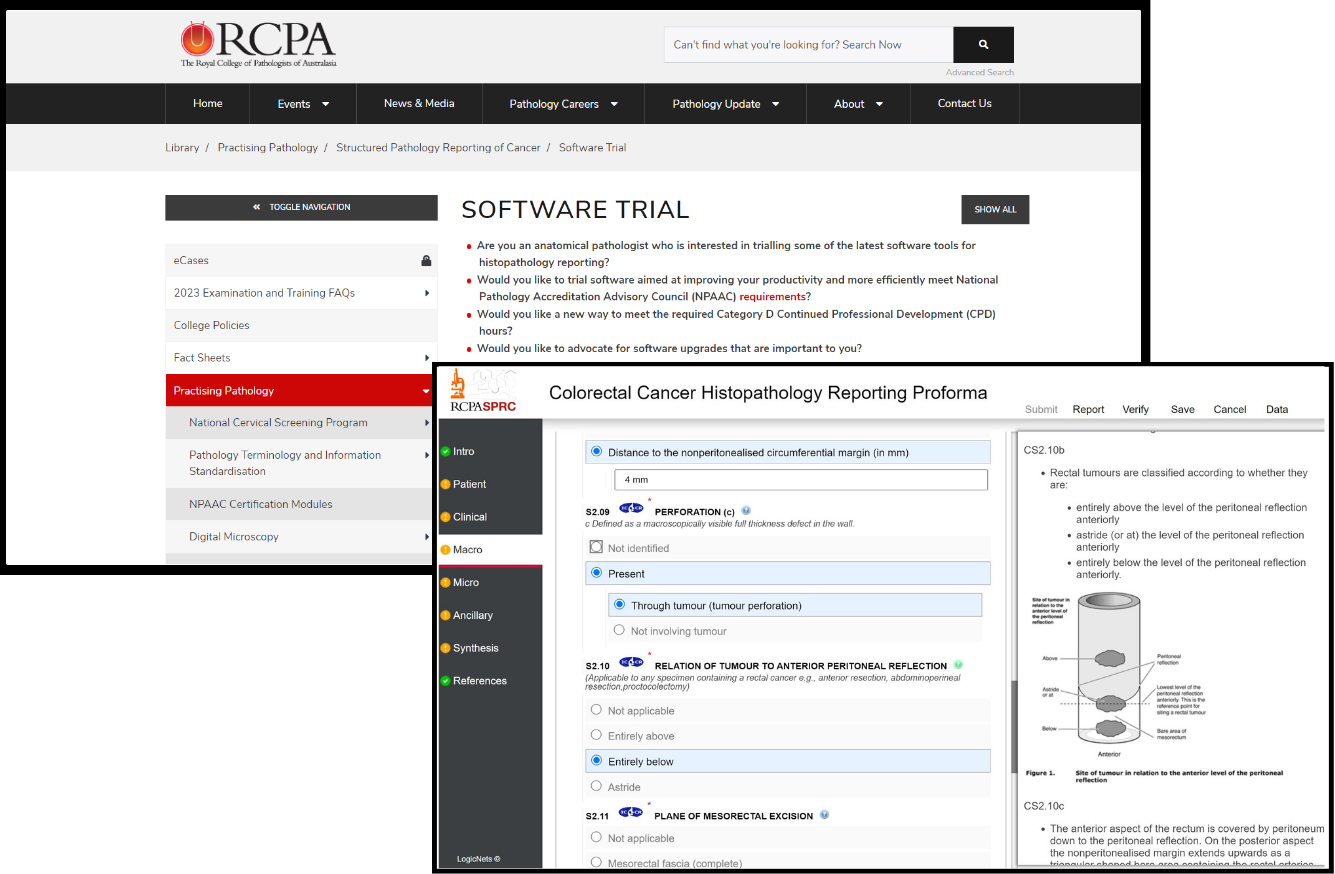This screenshot has width=1335, height=874.
Task: Click the ICCR badge next to S2.11
Action: coord(632,813)
